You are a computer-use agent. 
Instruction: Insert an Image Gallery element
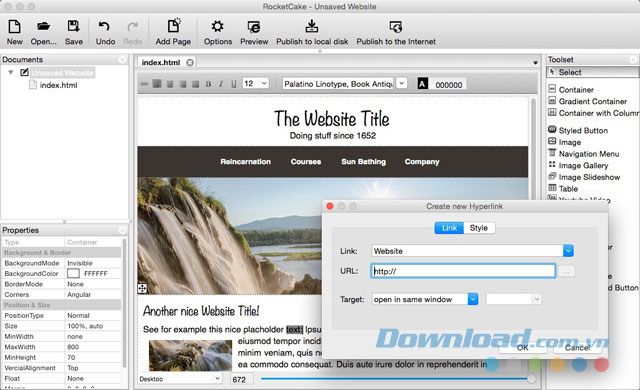[x=578, y=165]
